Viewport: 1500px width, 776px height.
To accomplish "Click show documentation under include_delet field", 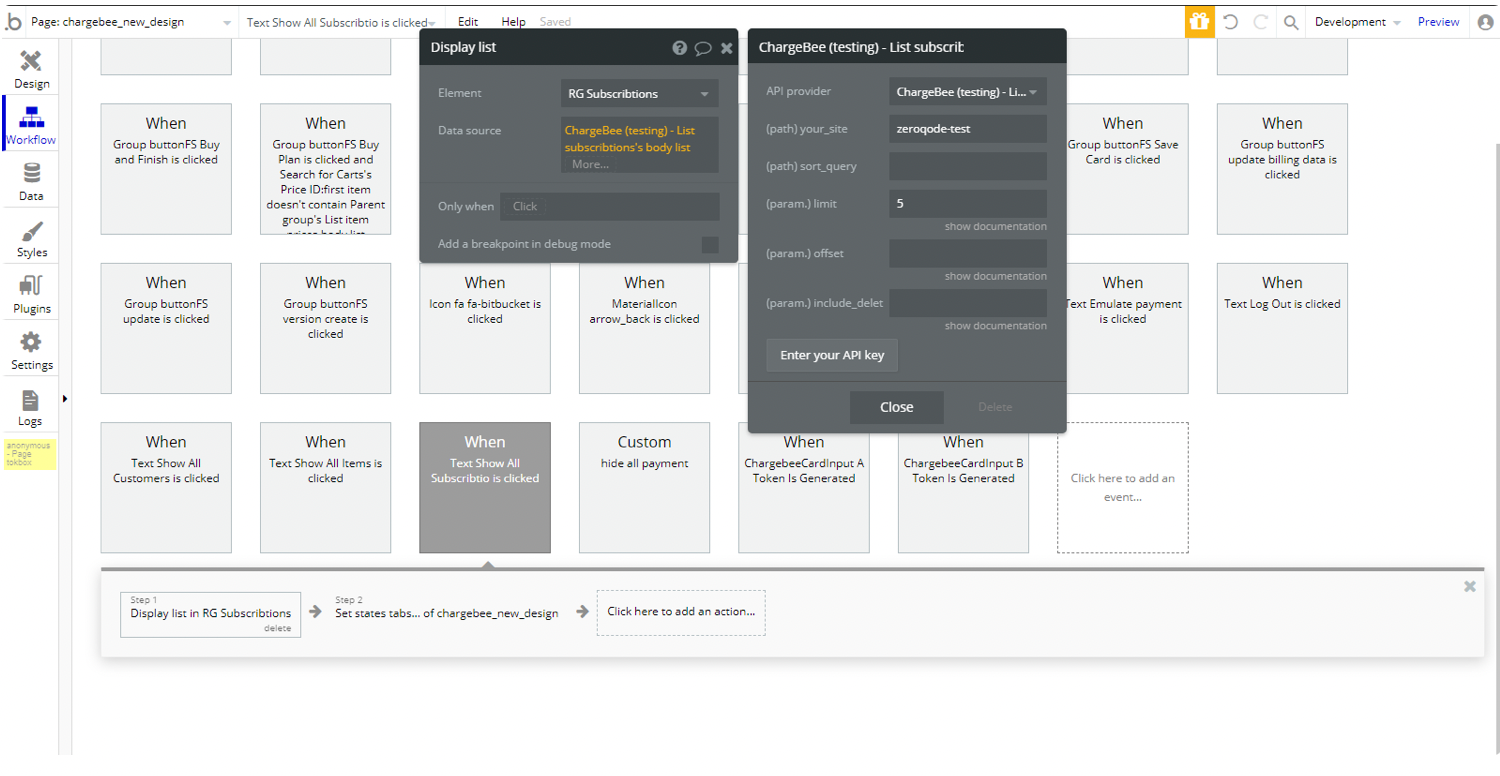I will 996,326.
